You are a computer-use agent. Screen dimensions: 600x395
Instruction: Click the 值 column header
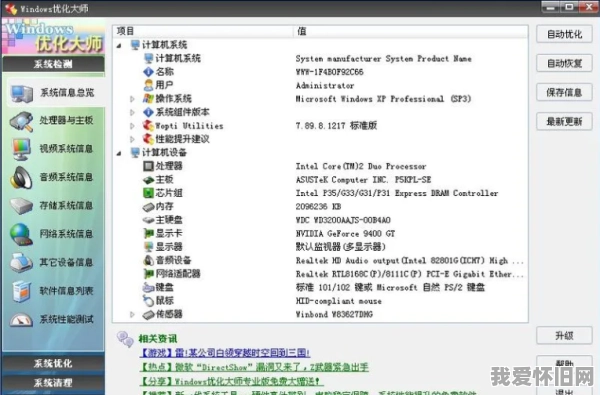411,31
